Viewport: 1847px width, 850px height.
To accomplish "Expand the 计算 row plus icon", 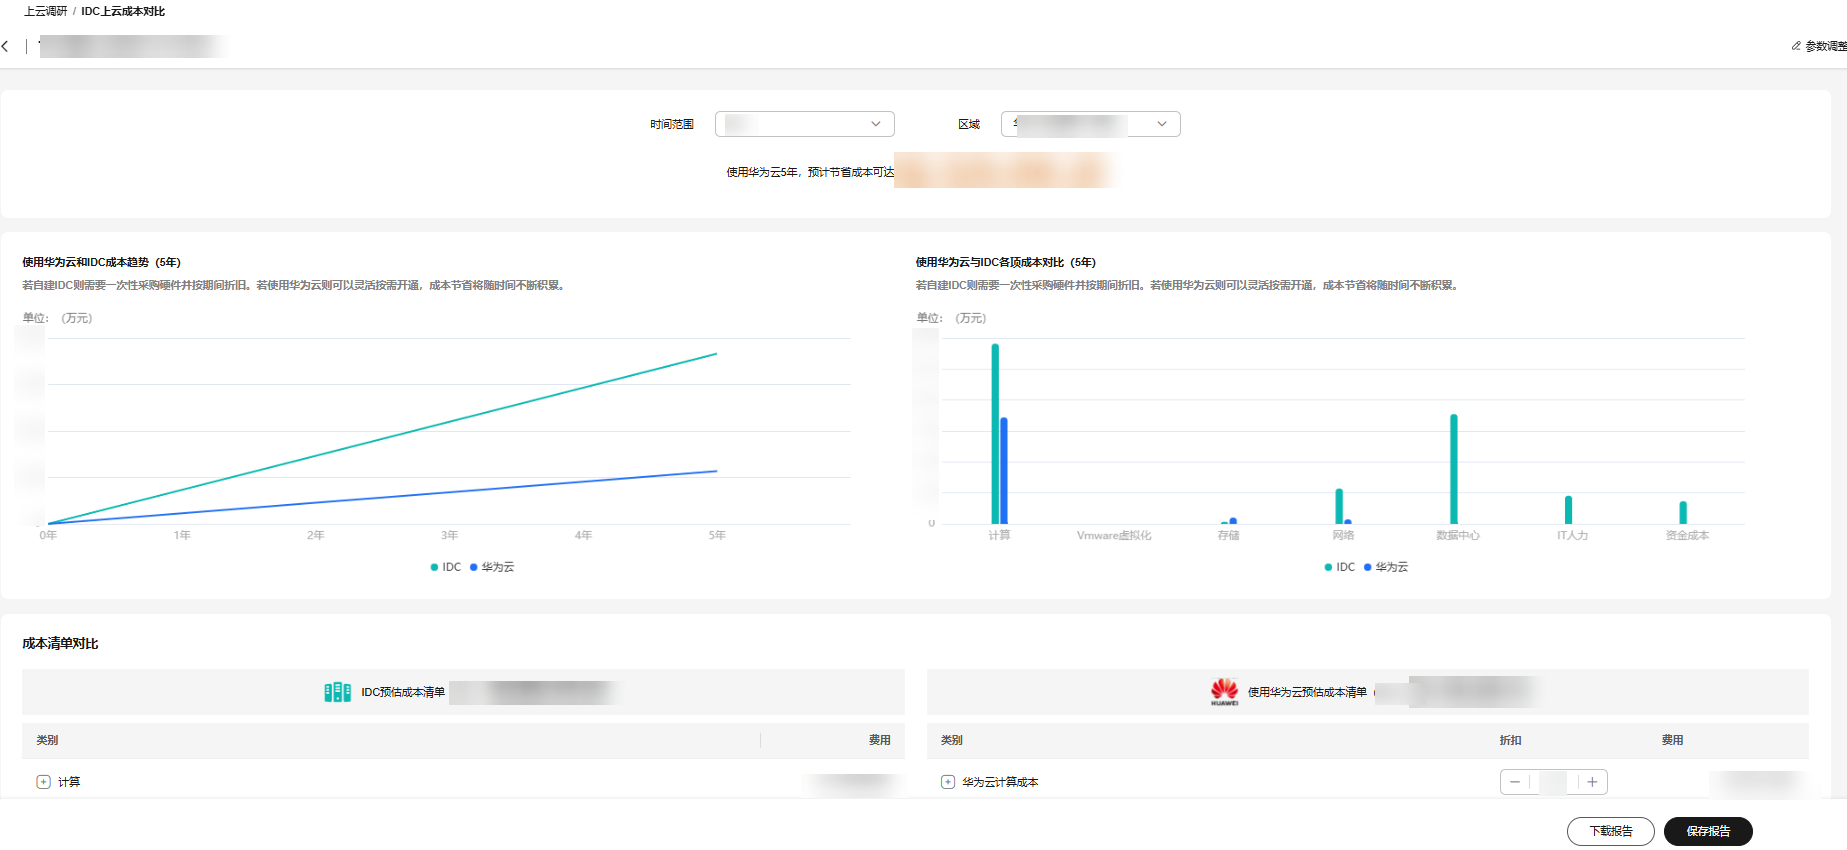I will pos(43,782).
